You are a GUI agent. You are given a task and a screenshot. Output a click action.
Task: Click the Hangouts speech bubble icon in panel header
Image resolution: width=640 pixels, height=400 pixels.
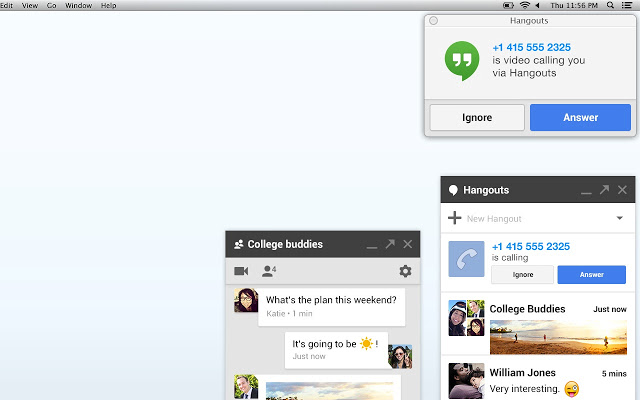(x=453, y=190)
